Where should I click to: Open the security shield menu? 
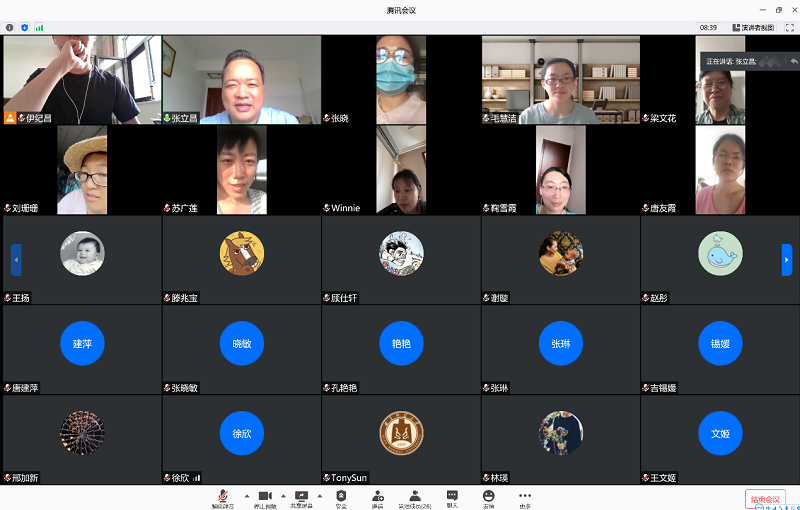coord(341,497)
